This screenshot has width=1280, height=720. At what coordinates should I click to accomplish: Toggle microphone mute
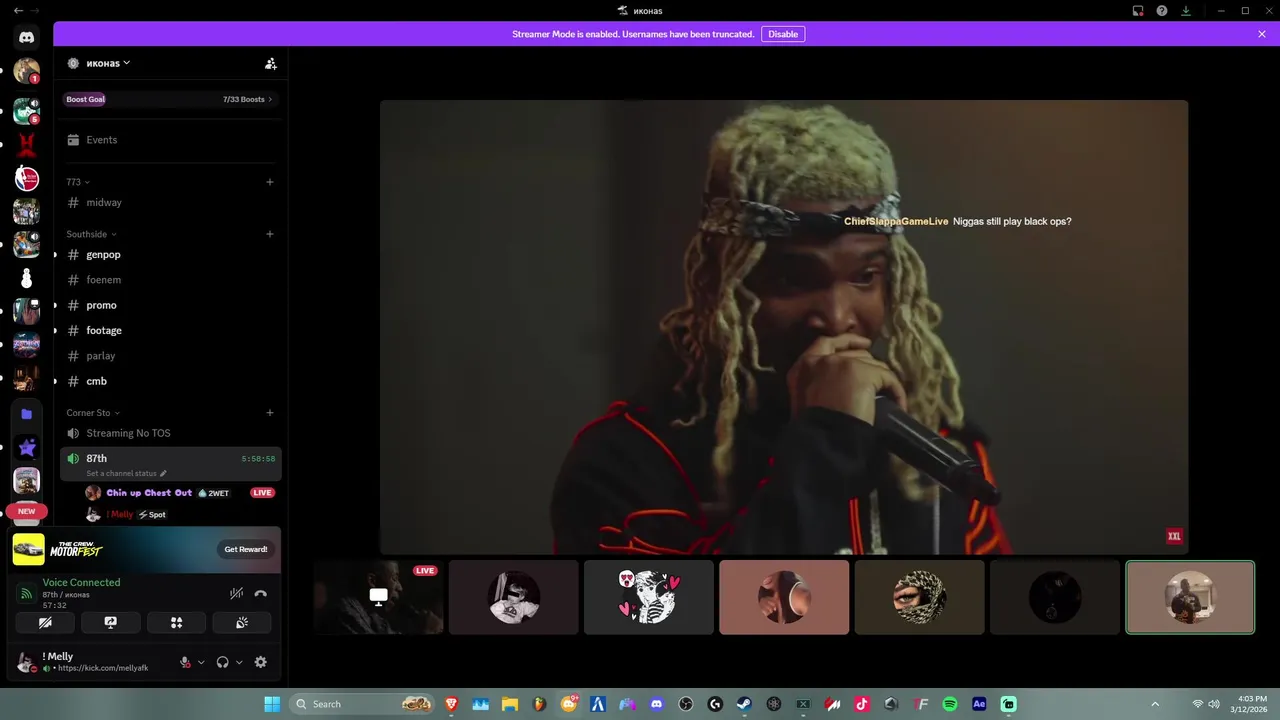[185, 662]
